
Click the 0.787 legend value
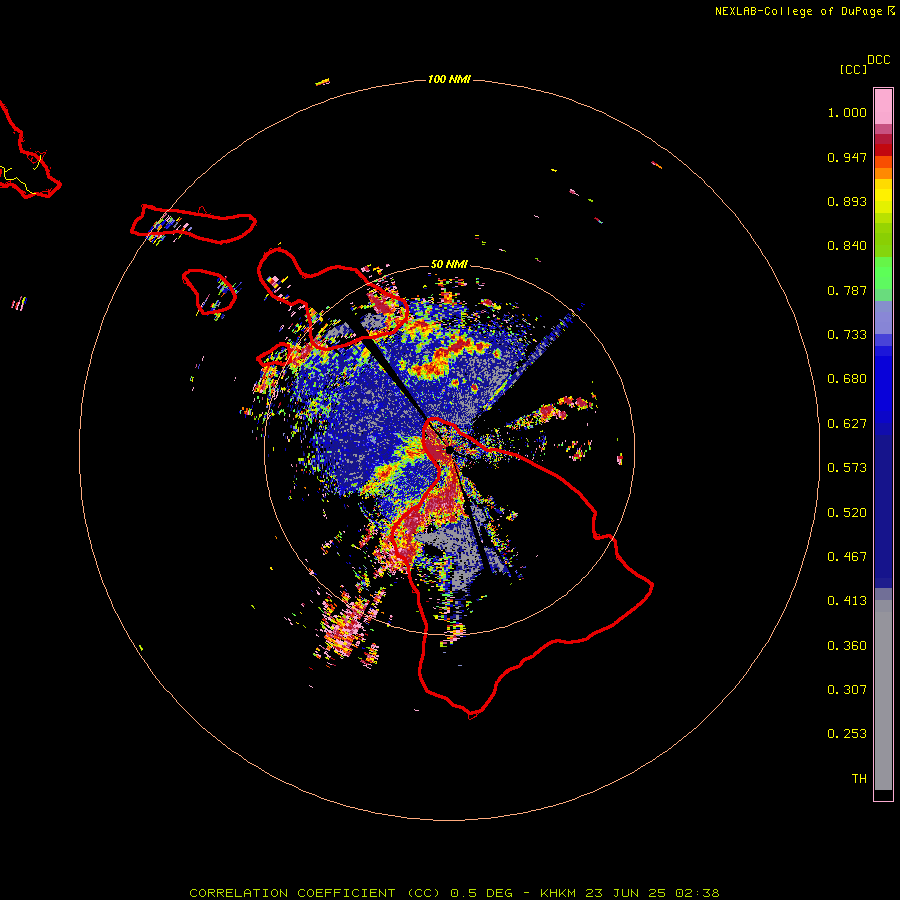click(x=847, y=290)
